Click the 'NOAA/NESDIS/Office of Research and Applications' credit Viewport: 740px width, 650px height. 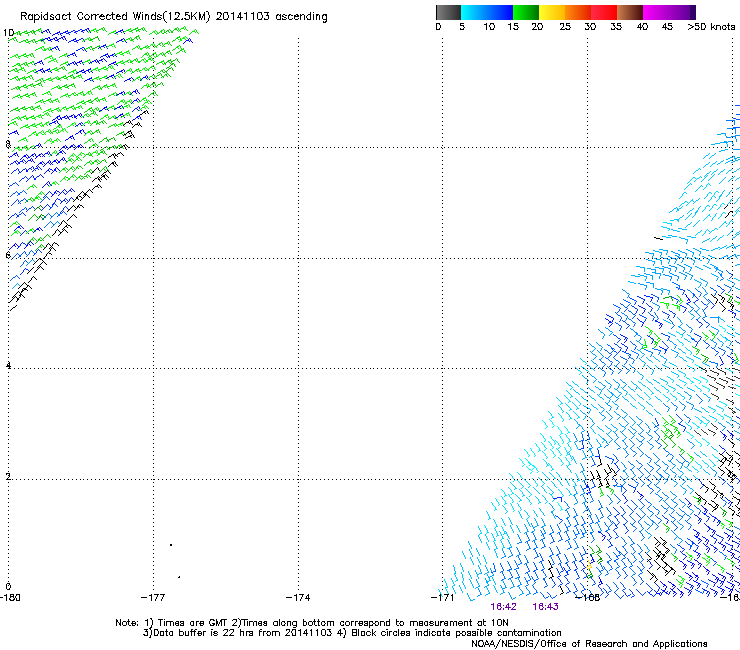tap(589, 644)
